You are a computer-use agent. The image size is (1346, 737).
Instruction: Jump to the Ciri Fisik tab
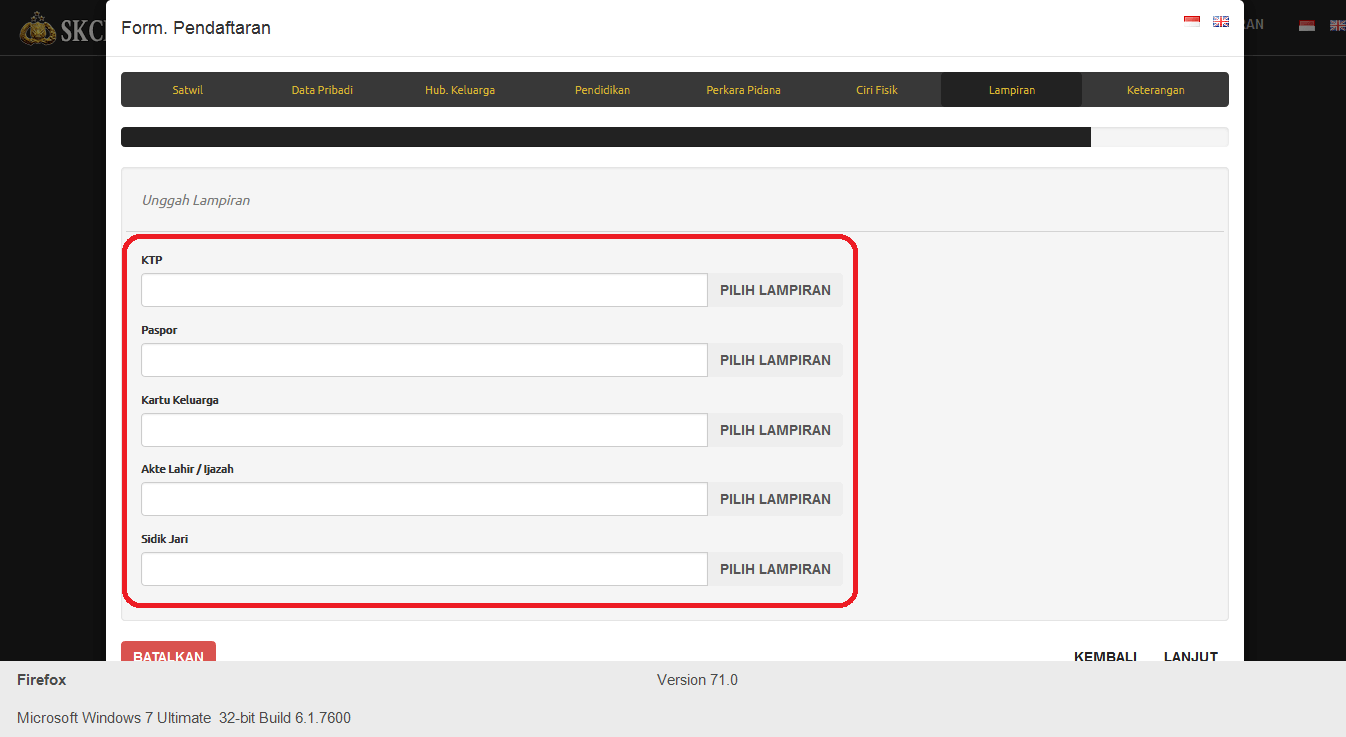[877, 90]
